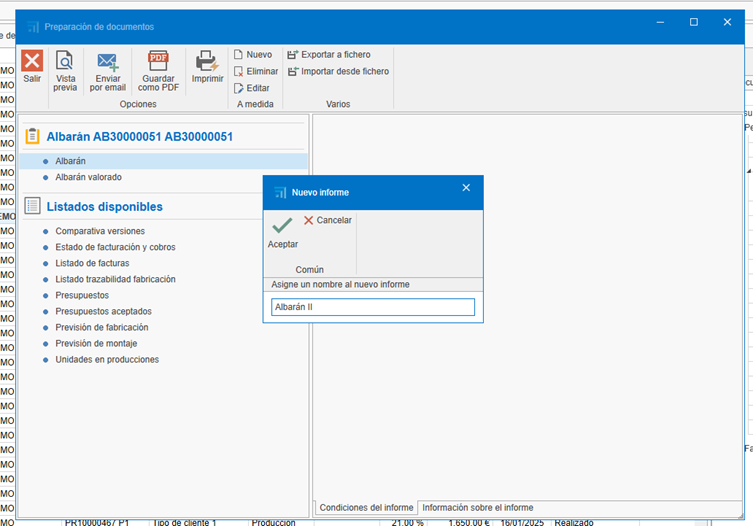Click 1.650,00 € cell in background table
The width and height of the screenshot is (753, 526).
[469, 522]
